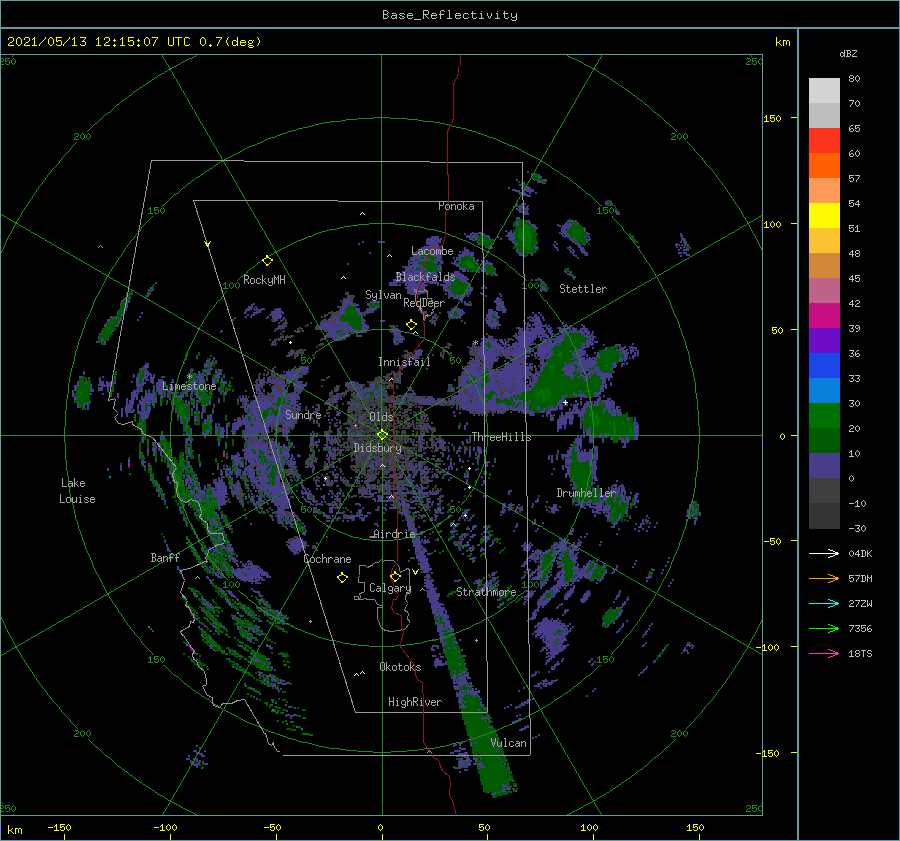Click the Blackfalds city label
900x841 pixels.
click(425, 277)
